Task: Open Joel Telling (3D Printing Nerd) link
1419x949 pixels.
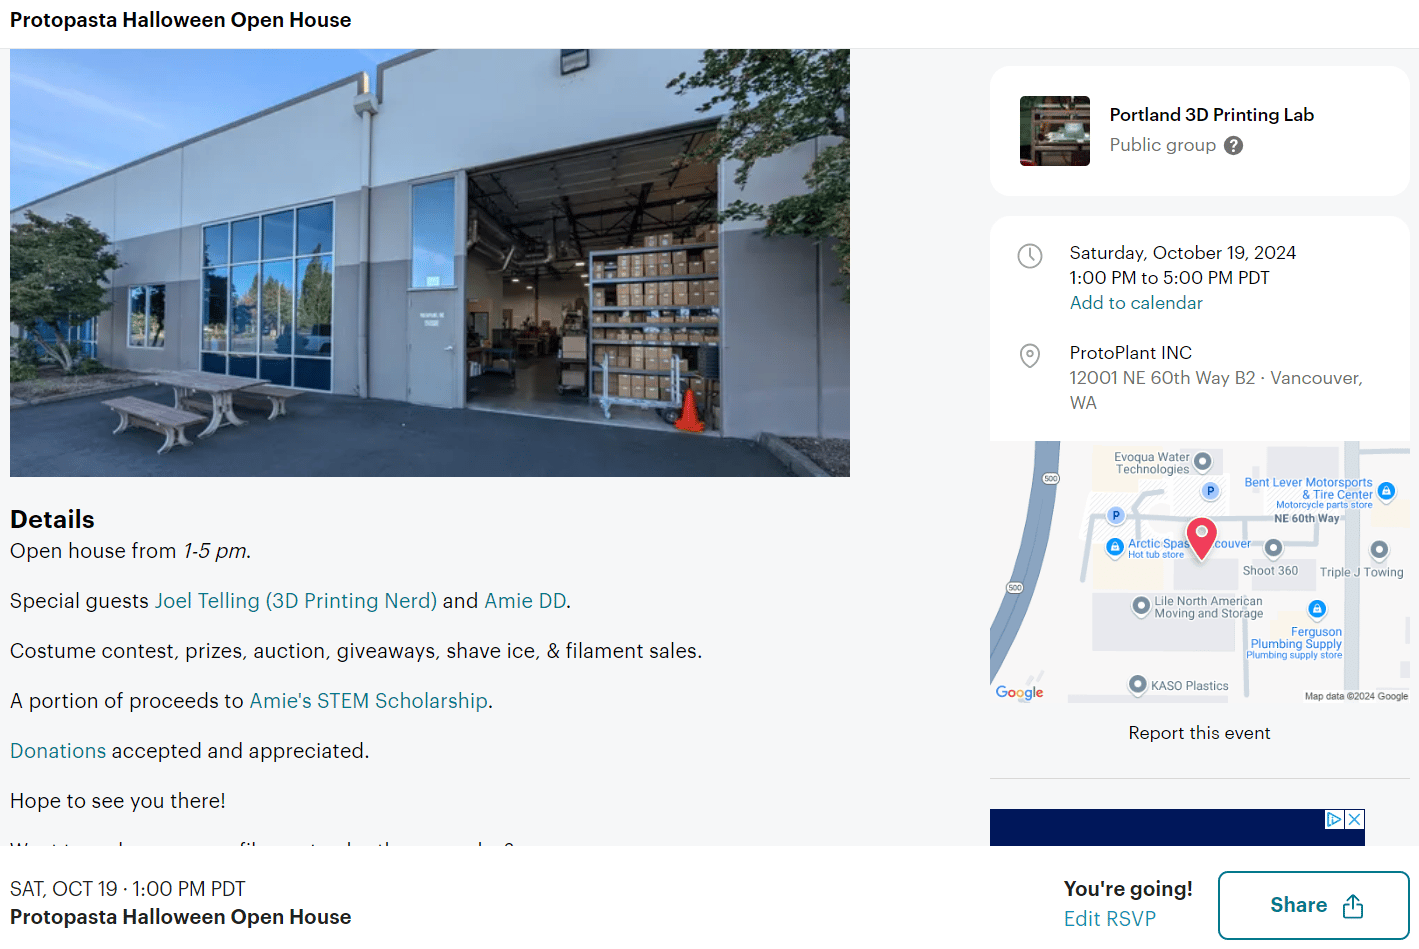Action: pos(296,601)
